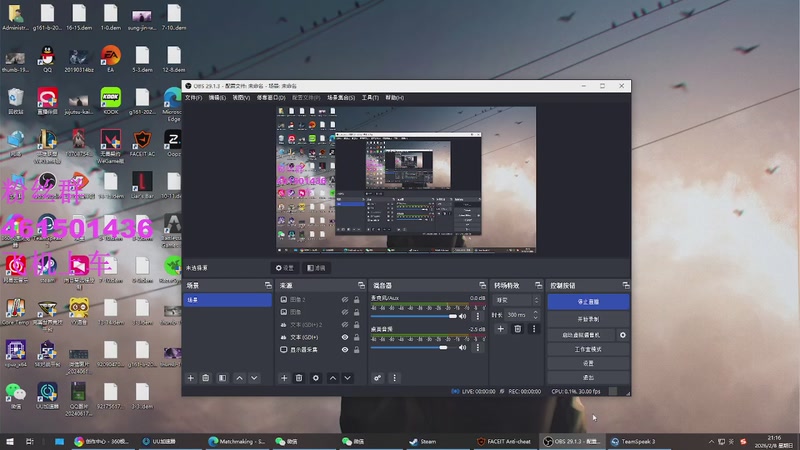Hide the 显示器采集 source via its eye icon
Viewport: 800px width, 450px height.
point(345,350)
